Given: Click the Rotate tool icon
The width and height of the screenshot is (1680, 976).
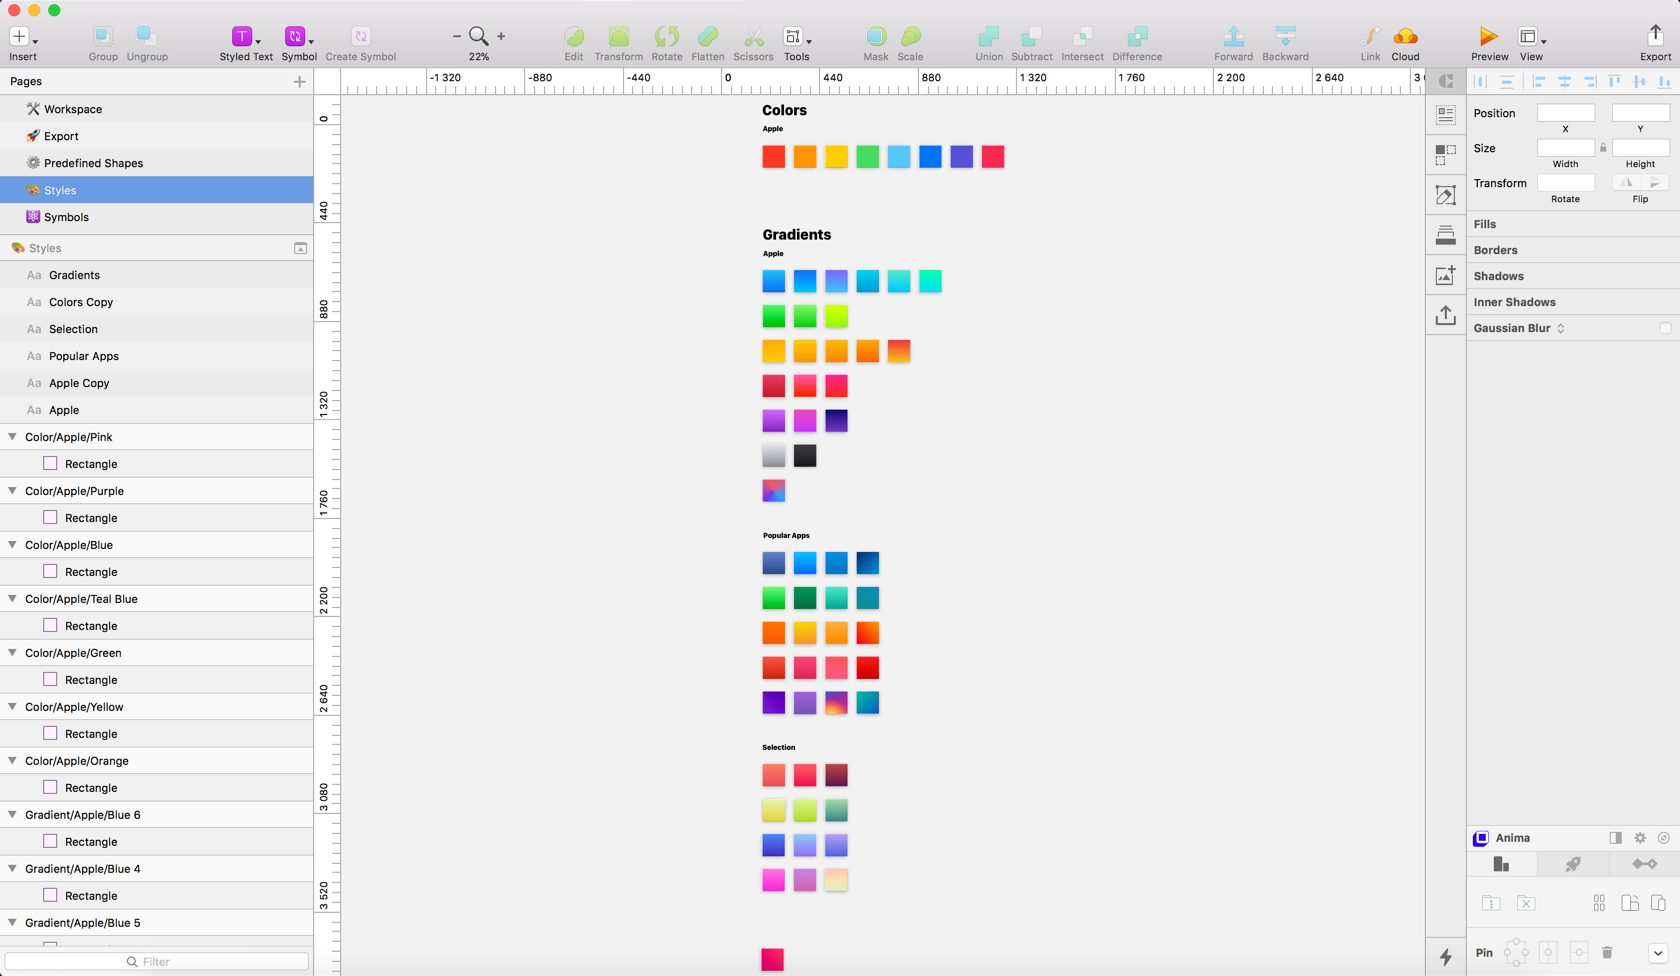Looking at the screenshot, I should [666, 38].
